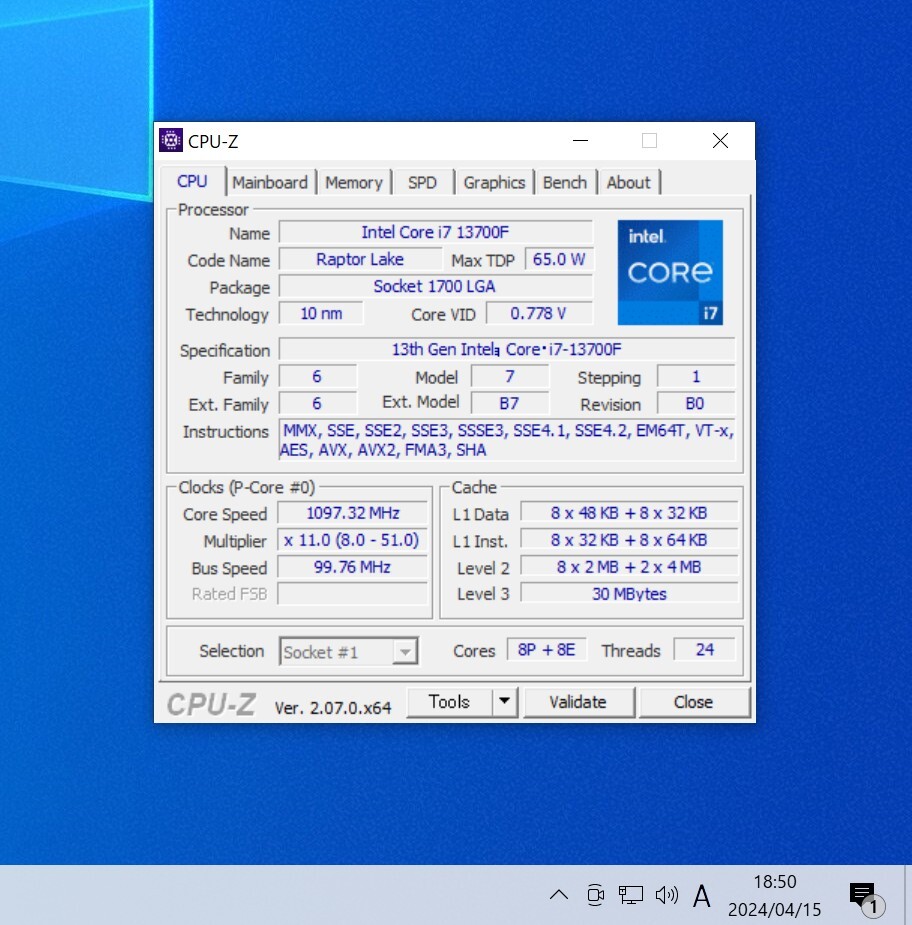Click the Bus Speed value '99.76 MHz'
Image resolution: width=912 pixels, height=925 pixels.
click(x=352, y=567)
